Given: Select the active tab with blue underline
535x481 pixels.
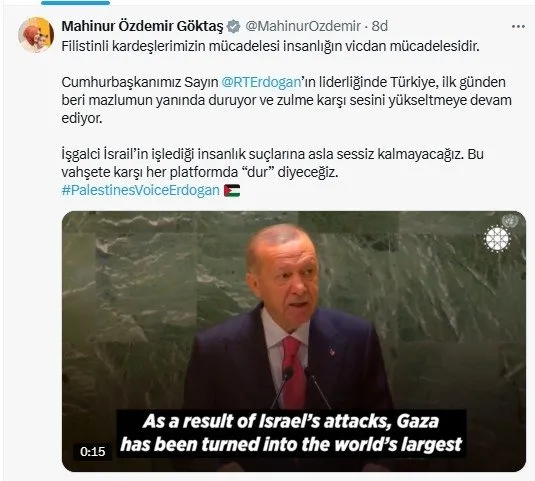Looking at the screenshot, I should pyautogui.click(x=75, y=3).
